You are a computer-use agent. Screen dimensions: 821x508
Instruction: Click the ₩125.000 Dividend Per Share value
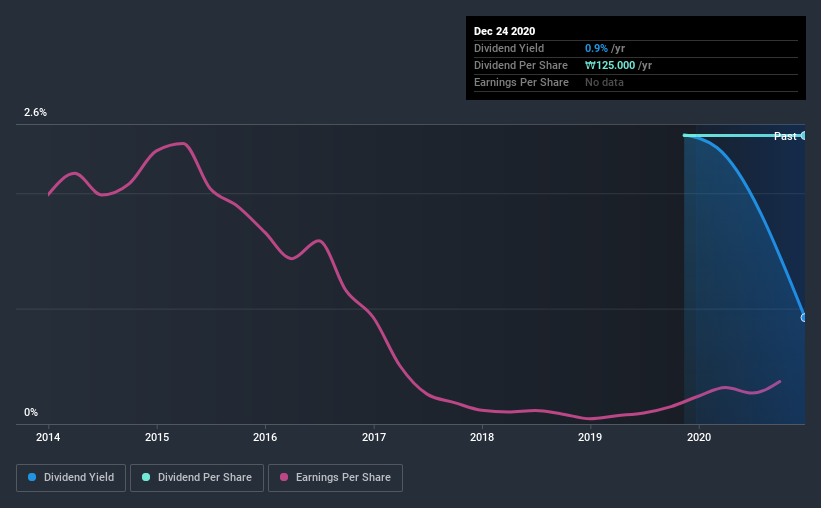click(x=610, y=65)
